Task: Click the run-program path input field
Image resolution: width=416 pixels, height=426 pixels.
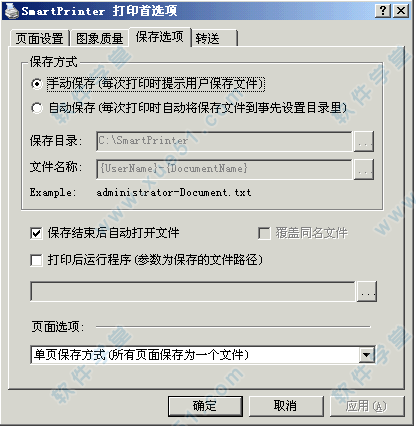Action: click(x=193, y=292)
